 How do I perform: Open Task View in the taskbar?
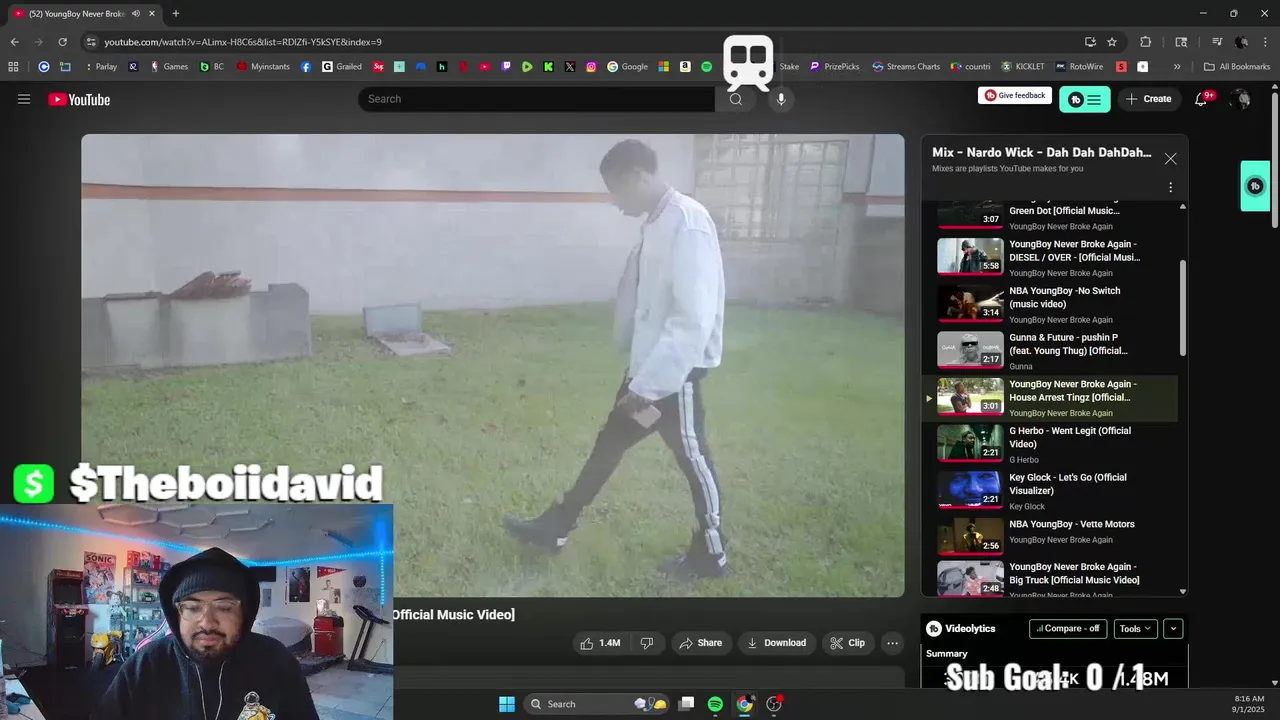686,704
